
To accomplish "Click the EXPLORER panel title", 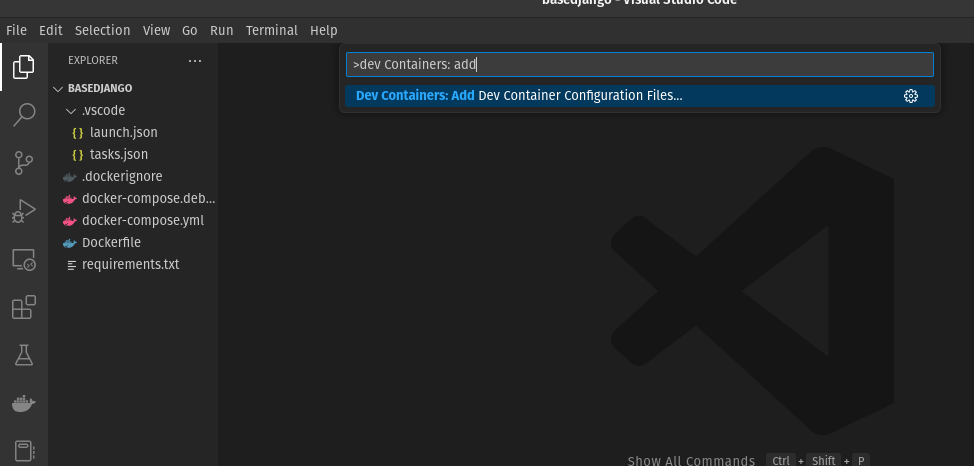I will pyautogui.click(x=93, y=61).
